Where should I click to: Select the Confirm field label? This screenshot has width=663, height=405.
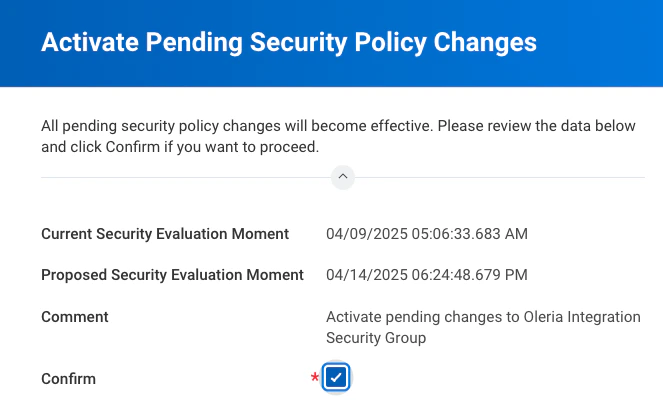point(68,379)
